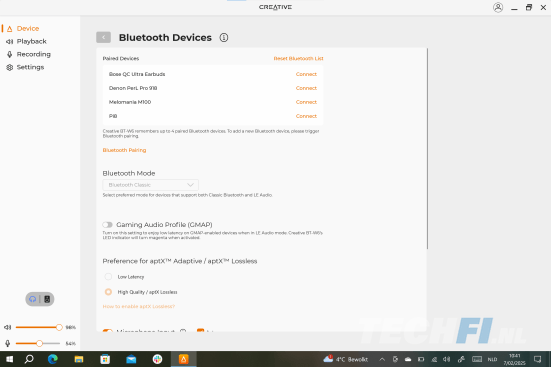Open the Mail app from taskbar
The height and width of the screenshot is (367, 551).
pos(131,359)
